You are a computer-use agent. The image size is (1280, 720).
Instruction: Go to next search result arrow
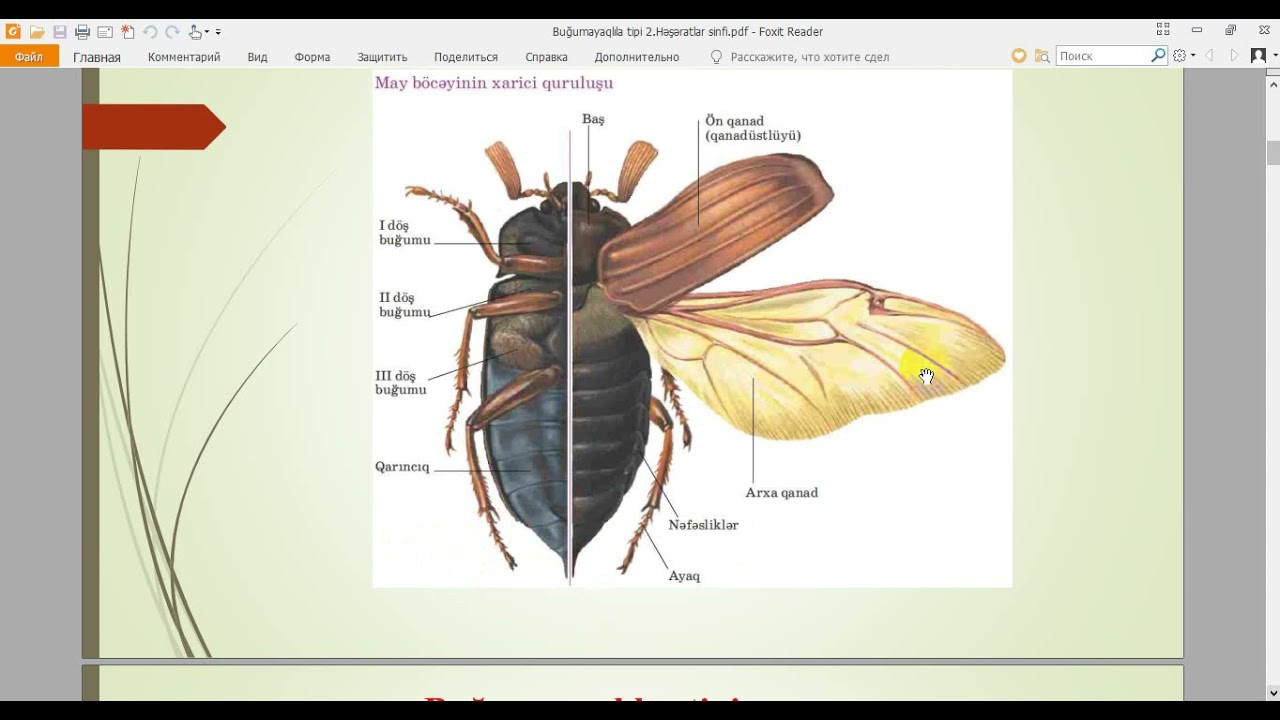tap(1234, 56)
